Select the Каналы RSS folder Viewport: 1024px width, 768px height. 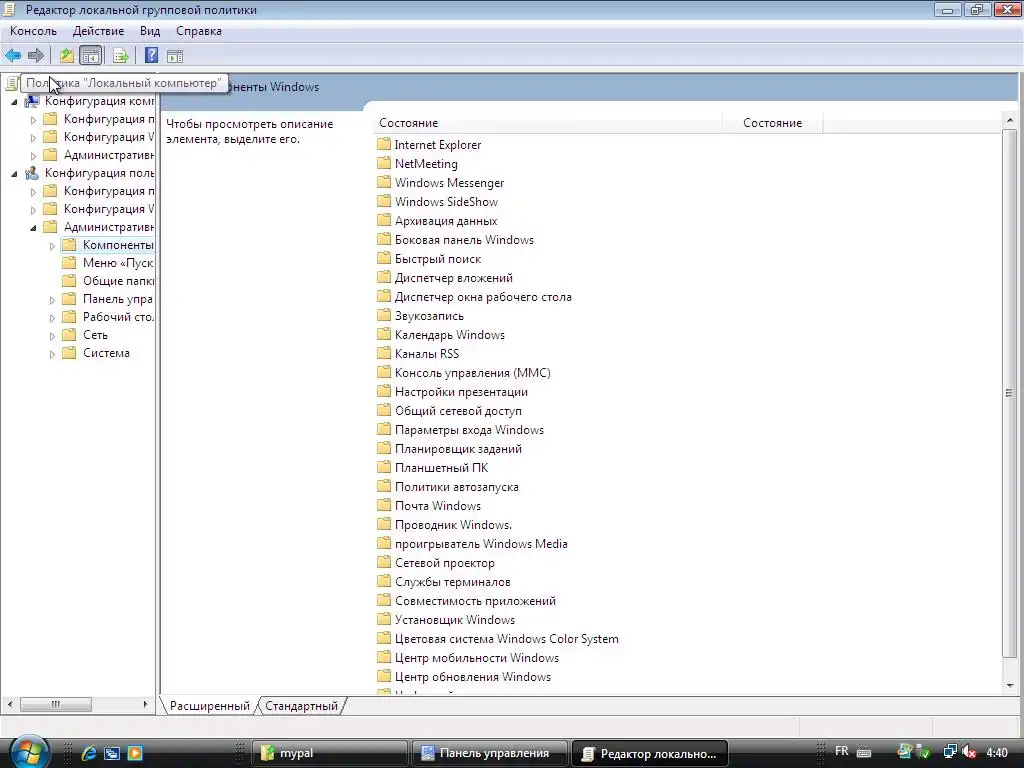point(418,353)
